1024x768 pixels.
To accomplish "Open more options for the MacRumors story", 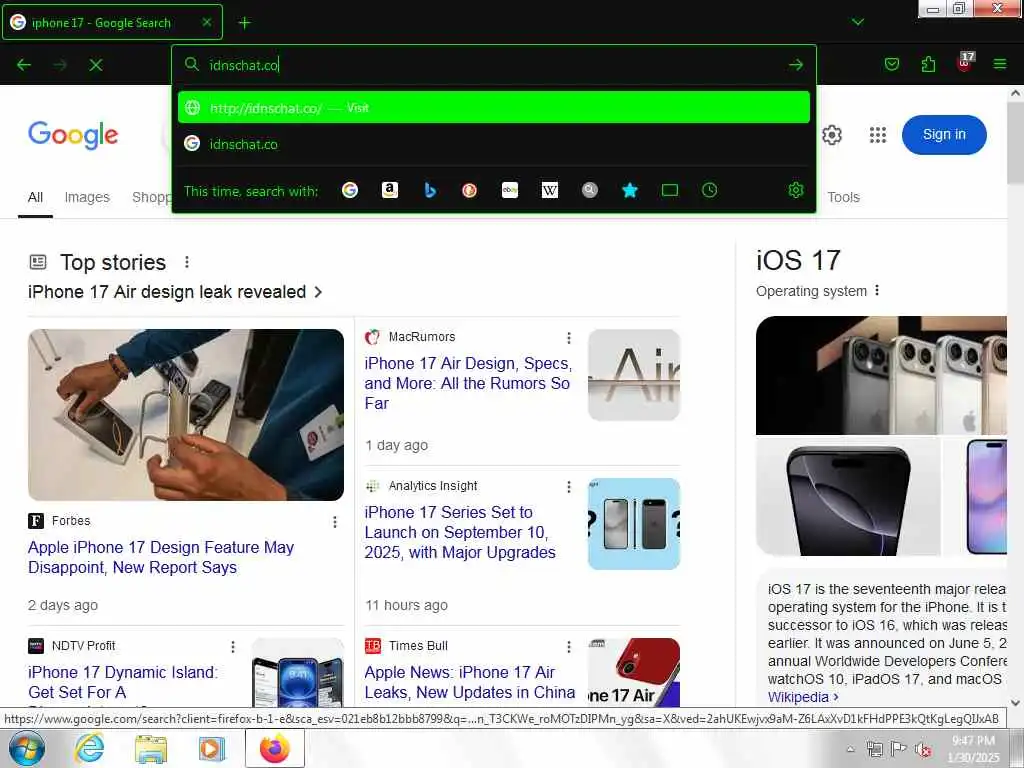I will [x=569, y=338].
